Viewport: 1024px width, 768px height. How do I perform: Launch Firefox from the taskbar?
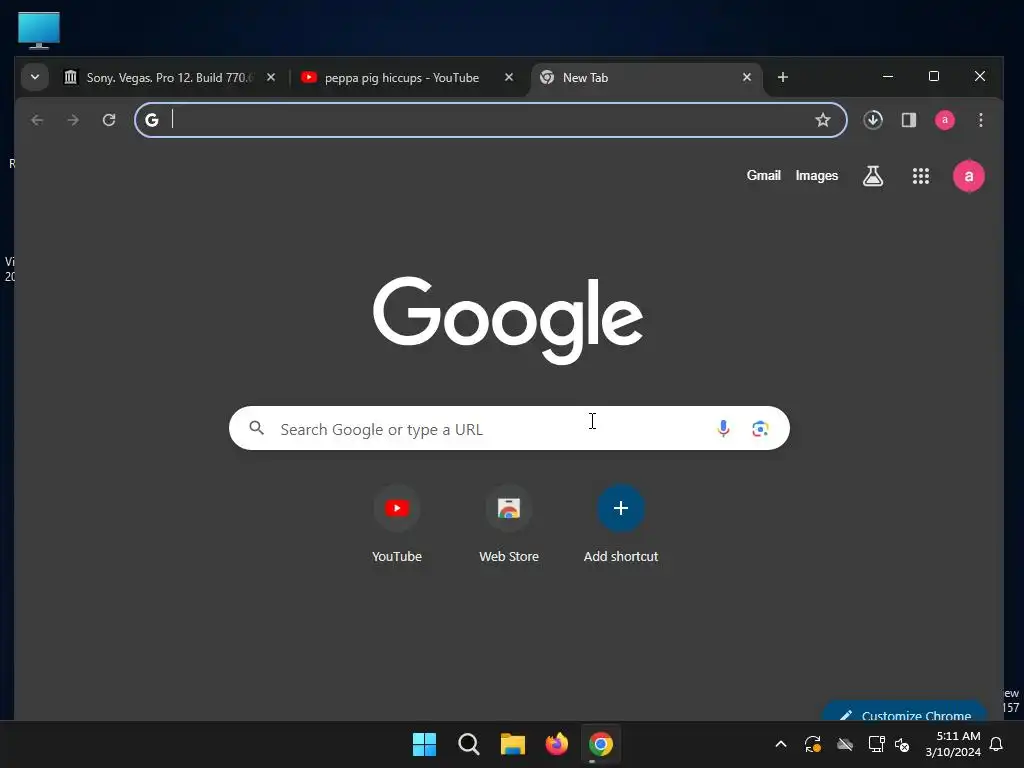[x=556, y=744]
